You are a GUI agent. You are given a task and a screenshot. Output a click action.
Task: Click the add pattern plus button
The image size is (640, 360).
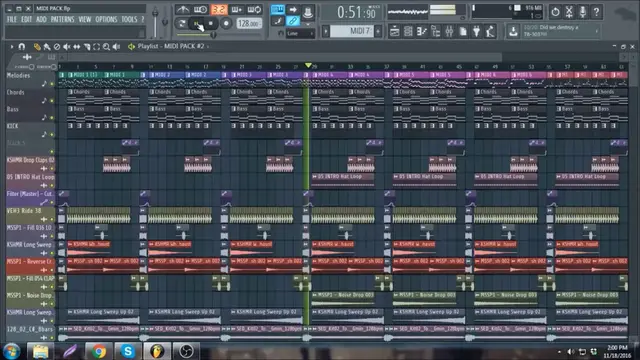coord(378,31)
